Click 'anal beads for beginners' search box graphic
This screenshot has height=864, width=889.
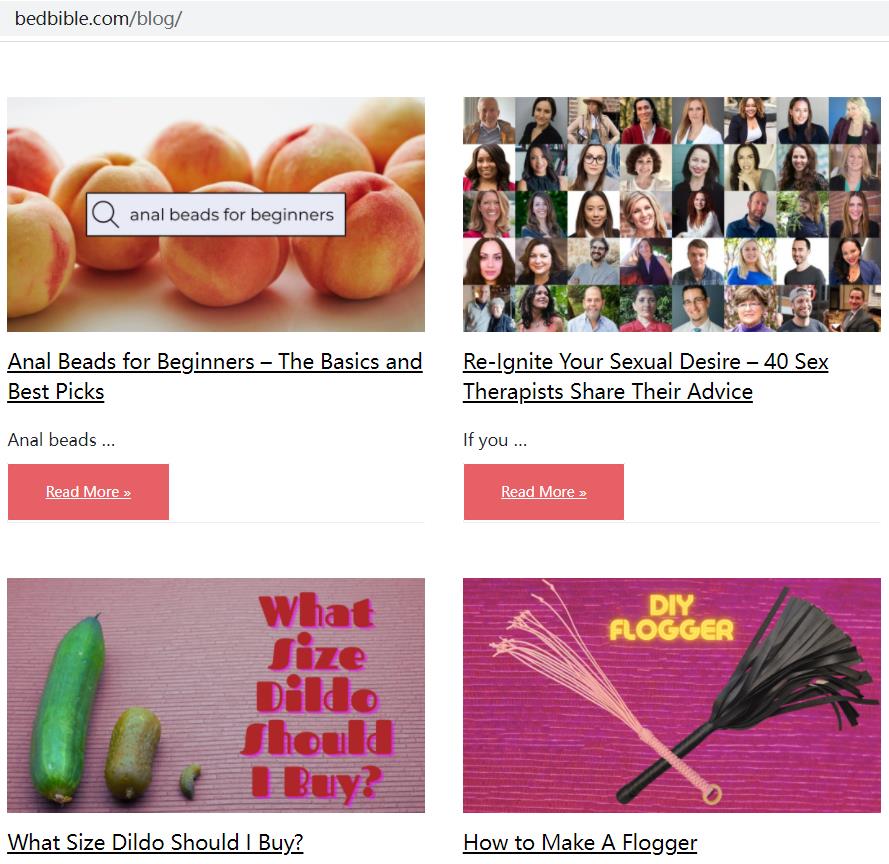pos(216,214)
